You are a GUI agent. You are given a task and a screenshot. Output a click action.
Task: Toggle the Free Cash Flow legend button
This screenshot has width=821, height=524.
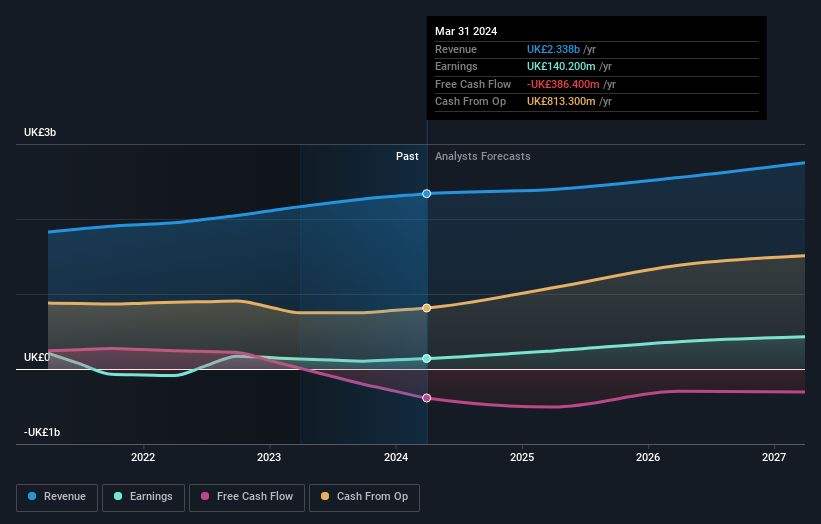click(x=247, y=497)
